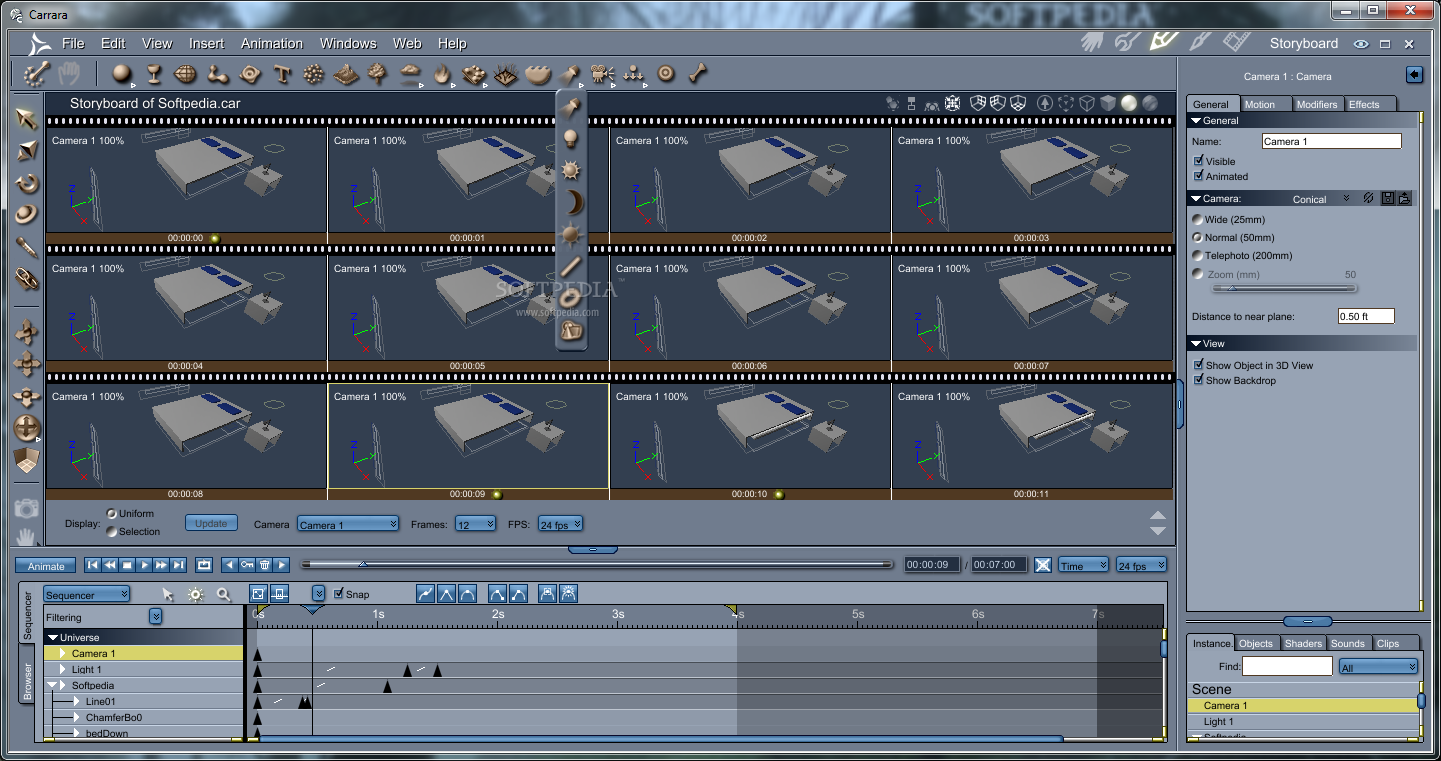Click the target helper object tool
This screenshot has height=761, width=1441.
tap(666, 73)
